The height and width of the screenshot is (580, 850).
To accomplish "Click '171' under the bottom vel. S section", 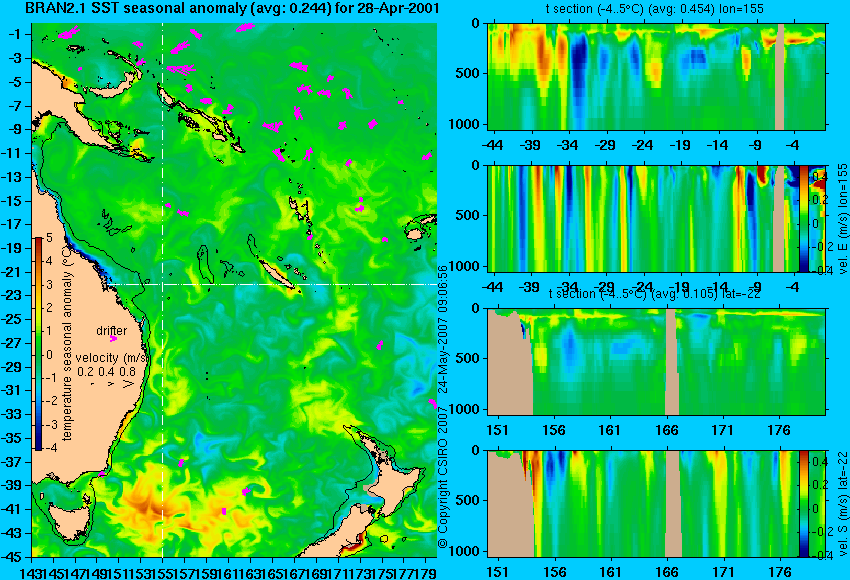I will (x=723, y=572).
